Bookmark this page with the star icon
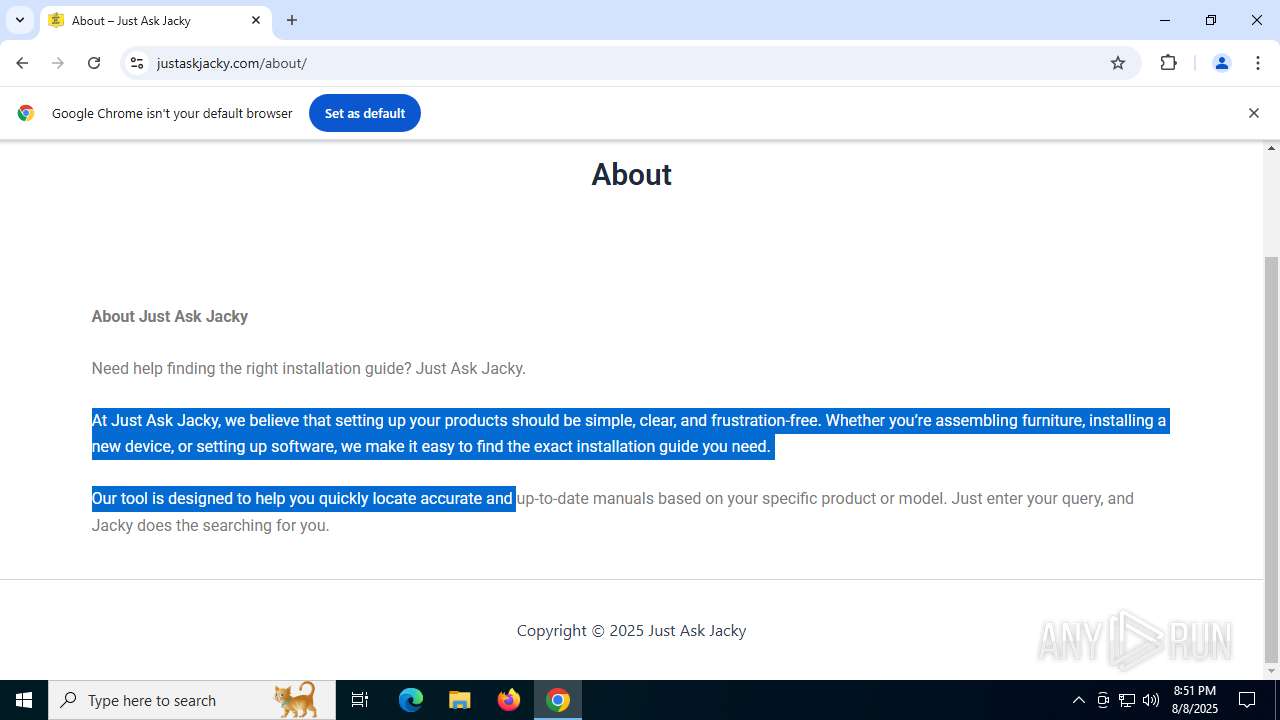Viewport: 1280px width, 720px height. (x=1118, y=63)
